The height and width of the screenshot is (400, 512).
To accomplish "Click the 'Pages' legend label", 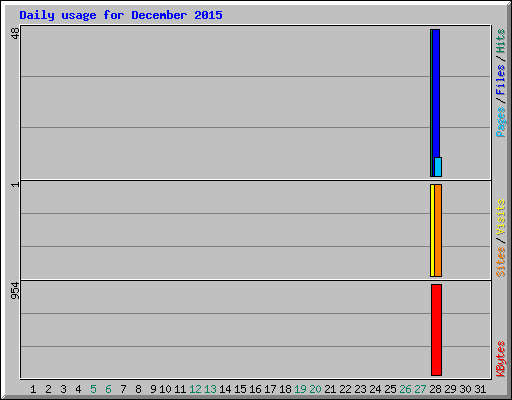I will (501, 122).
